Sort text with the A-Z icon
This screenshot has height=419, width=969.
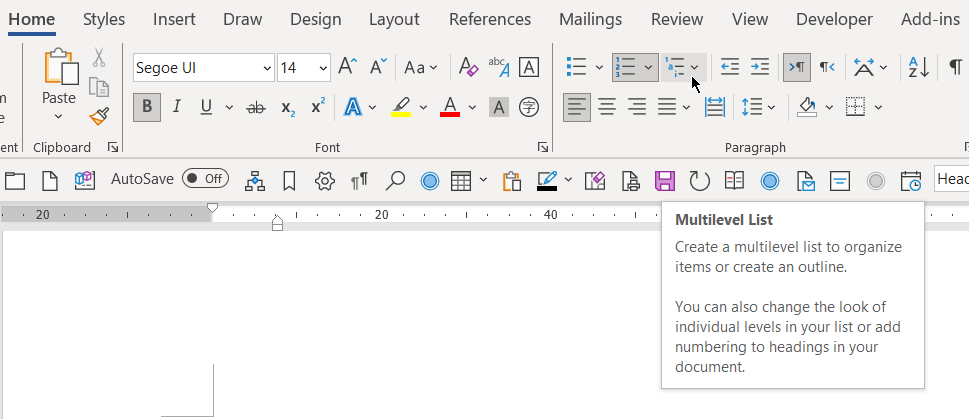pyautogui.click(x=919, y=67)
